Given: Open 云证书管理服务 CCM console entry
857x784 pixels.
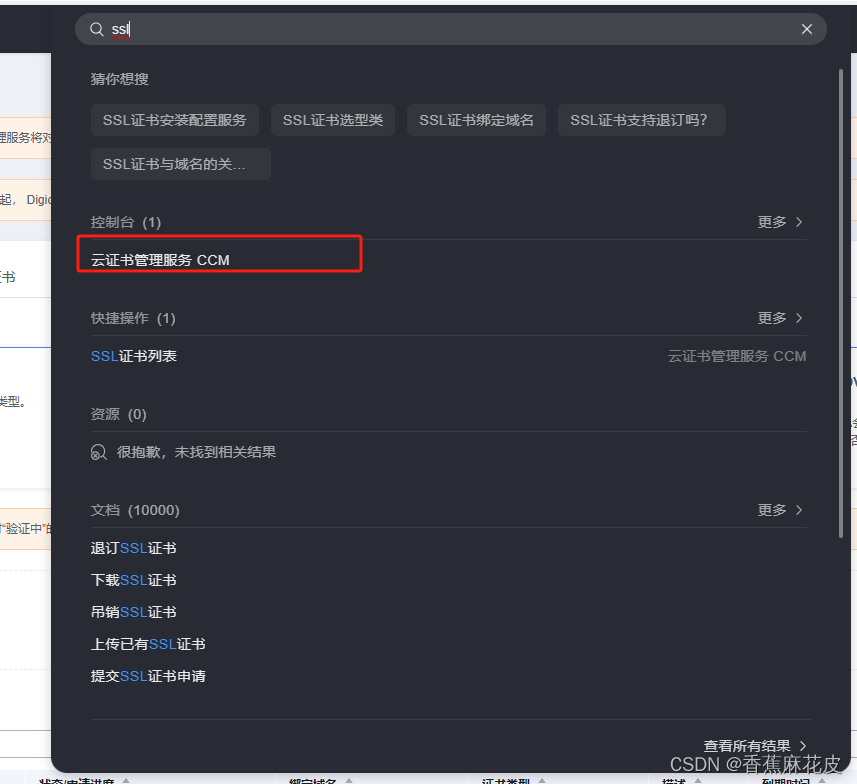Looking at the screenshot, I should click(x=160, y=260).
